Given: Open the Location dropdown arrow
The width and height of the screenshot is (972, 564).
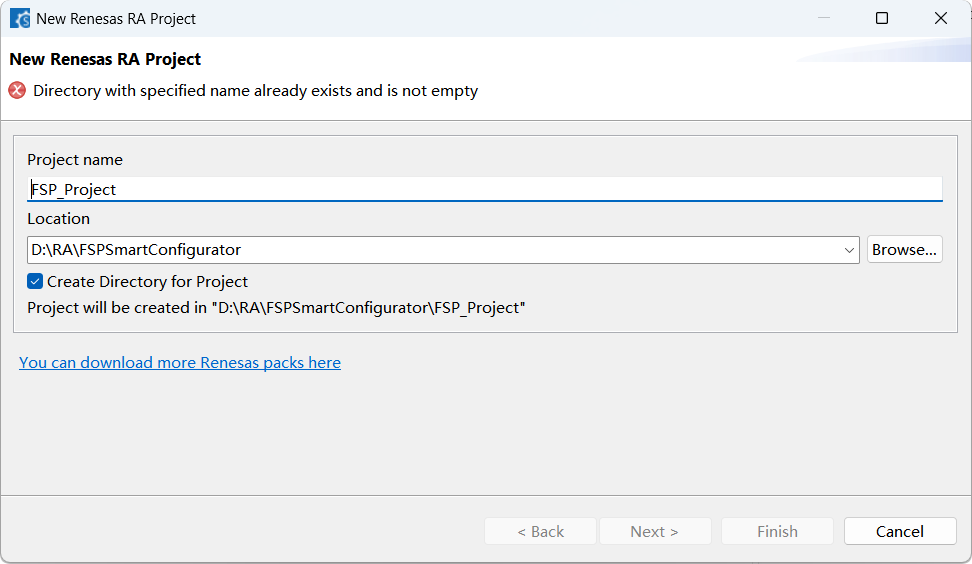Looking at the screenshot, I should tap(849, 250).
